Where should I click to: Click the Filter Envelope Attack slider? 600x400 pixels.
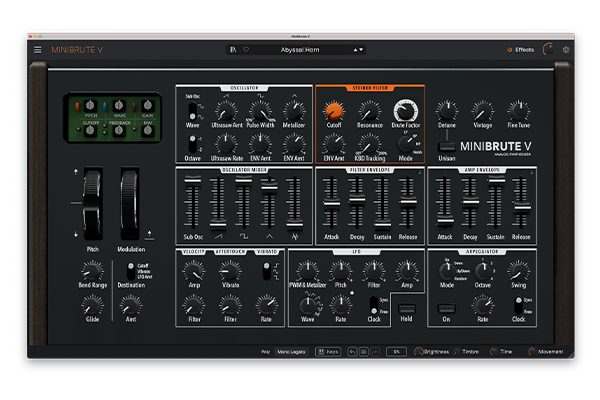click(x=331, y=203)
